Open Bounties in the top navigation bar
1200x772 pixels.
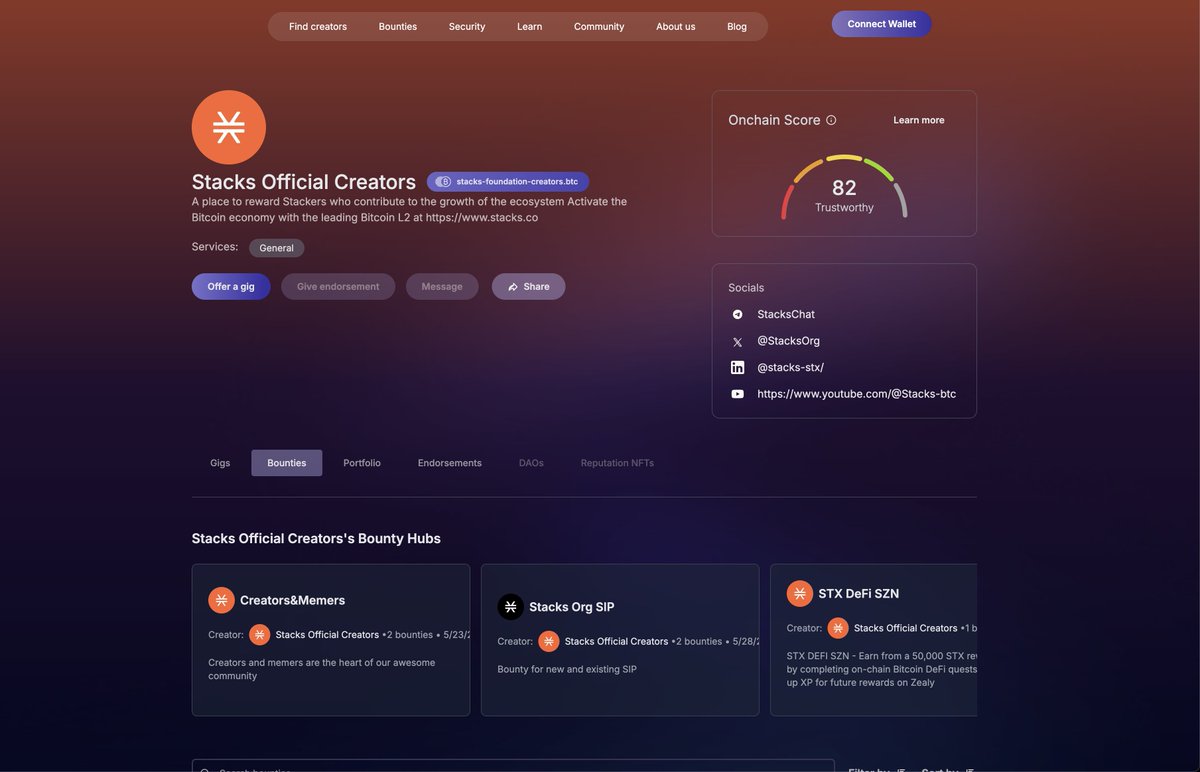(398, 27)
